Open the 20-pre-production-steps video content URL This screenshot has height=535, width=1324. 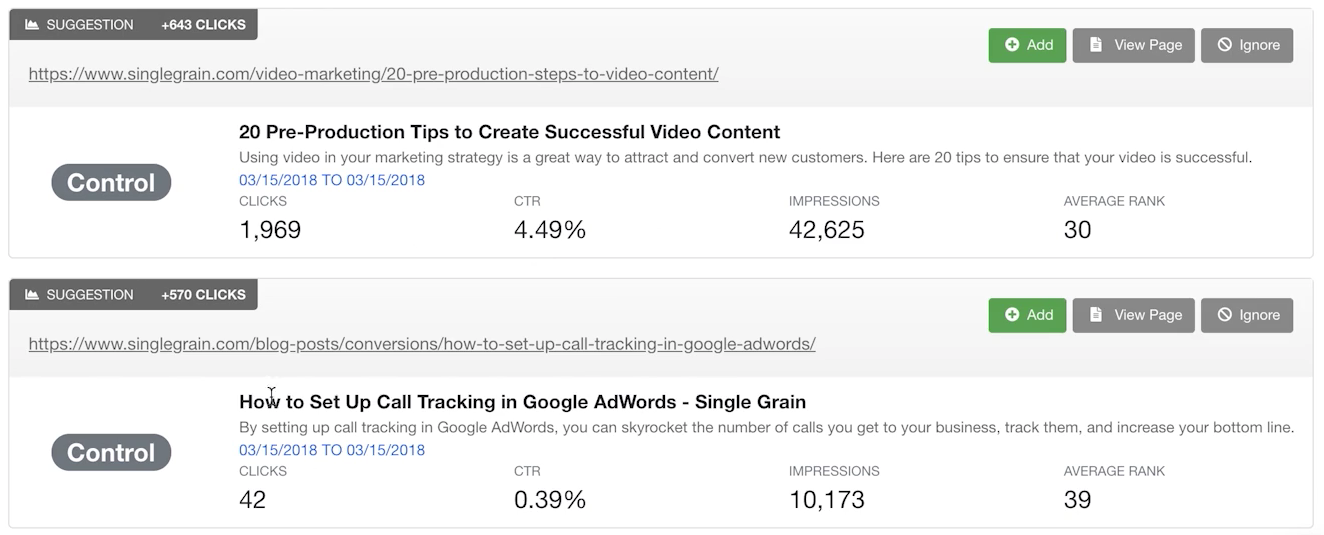coord(373,74)
